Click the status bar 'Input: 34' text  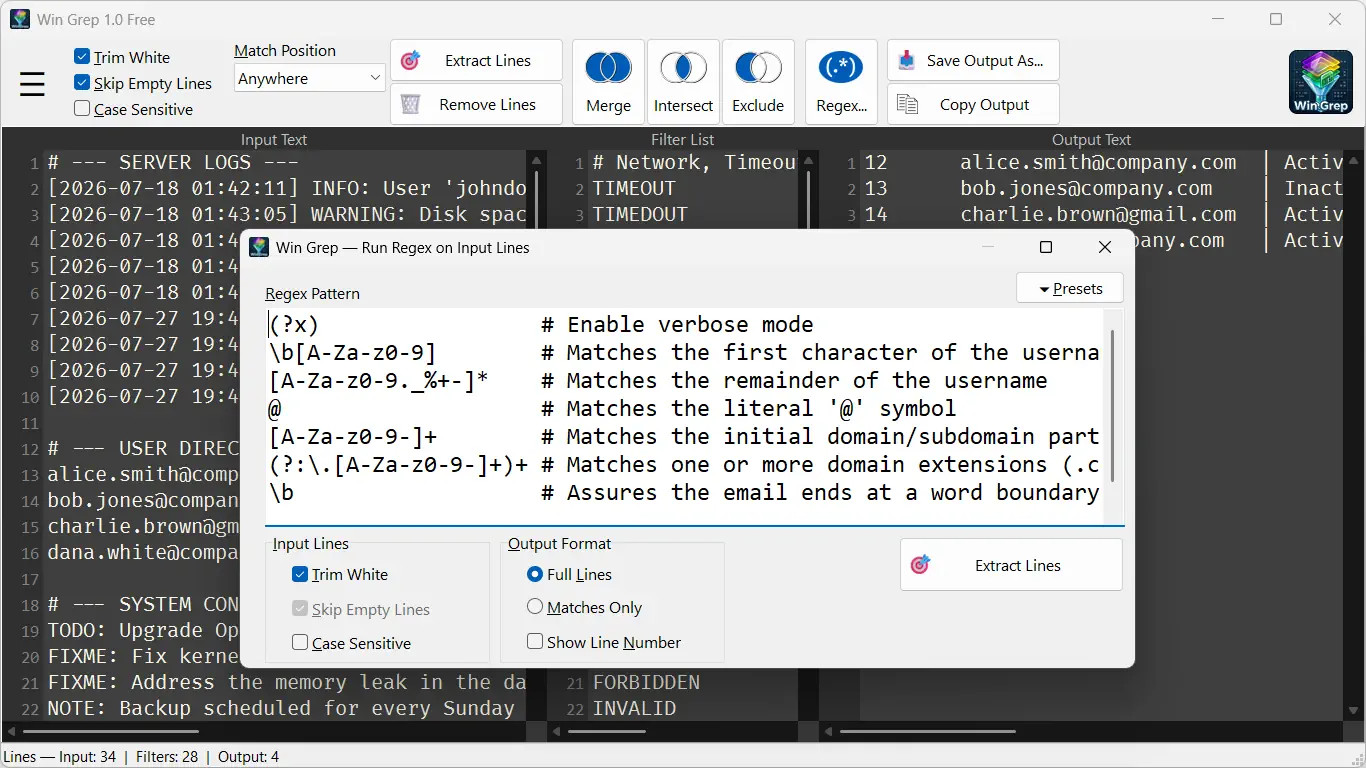tap(87, 757)
